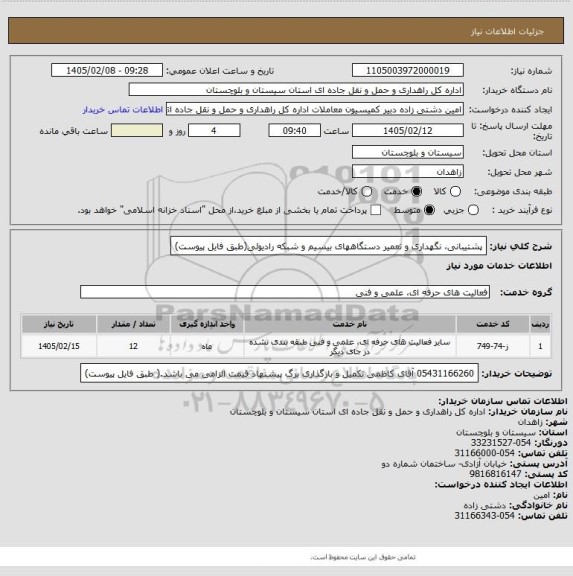Click the service group field فعالیت های حرفه ای
Screen dimensions: 573x576
coord(285,292)
